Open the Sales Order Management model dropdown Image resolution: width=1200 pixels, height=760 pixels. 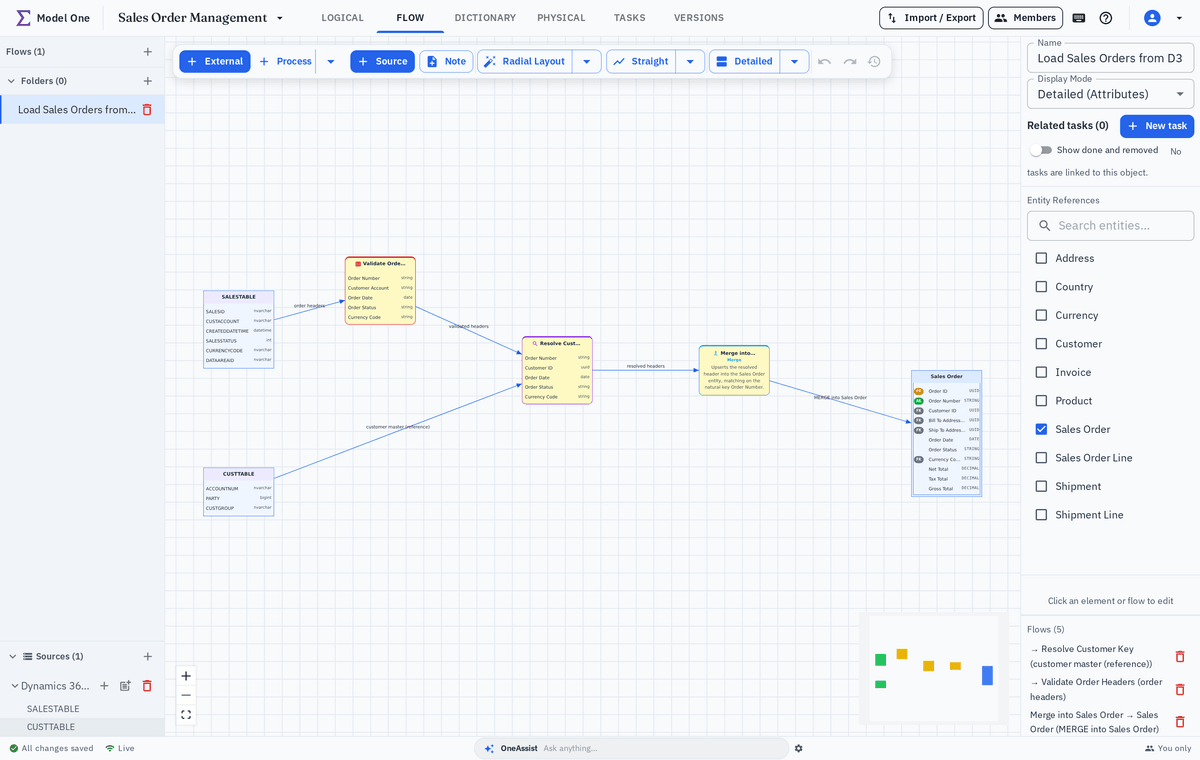280,18
